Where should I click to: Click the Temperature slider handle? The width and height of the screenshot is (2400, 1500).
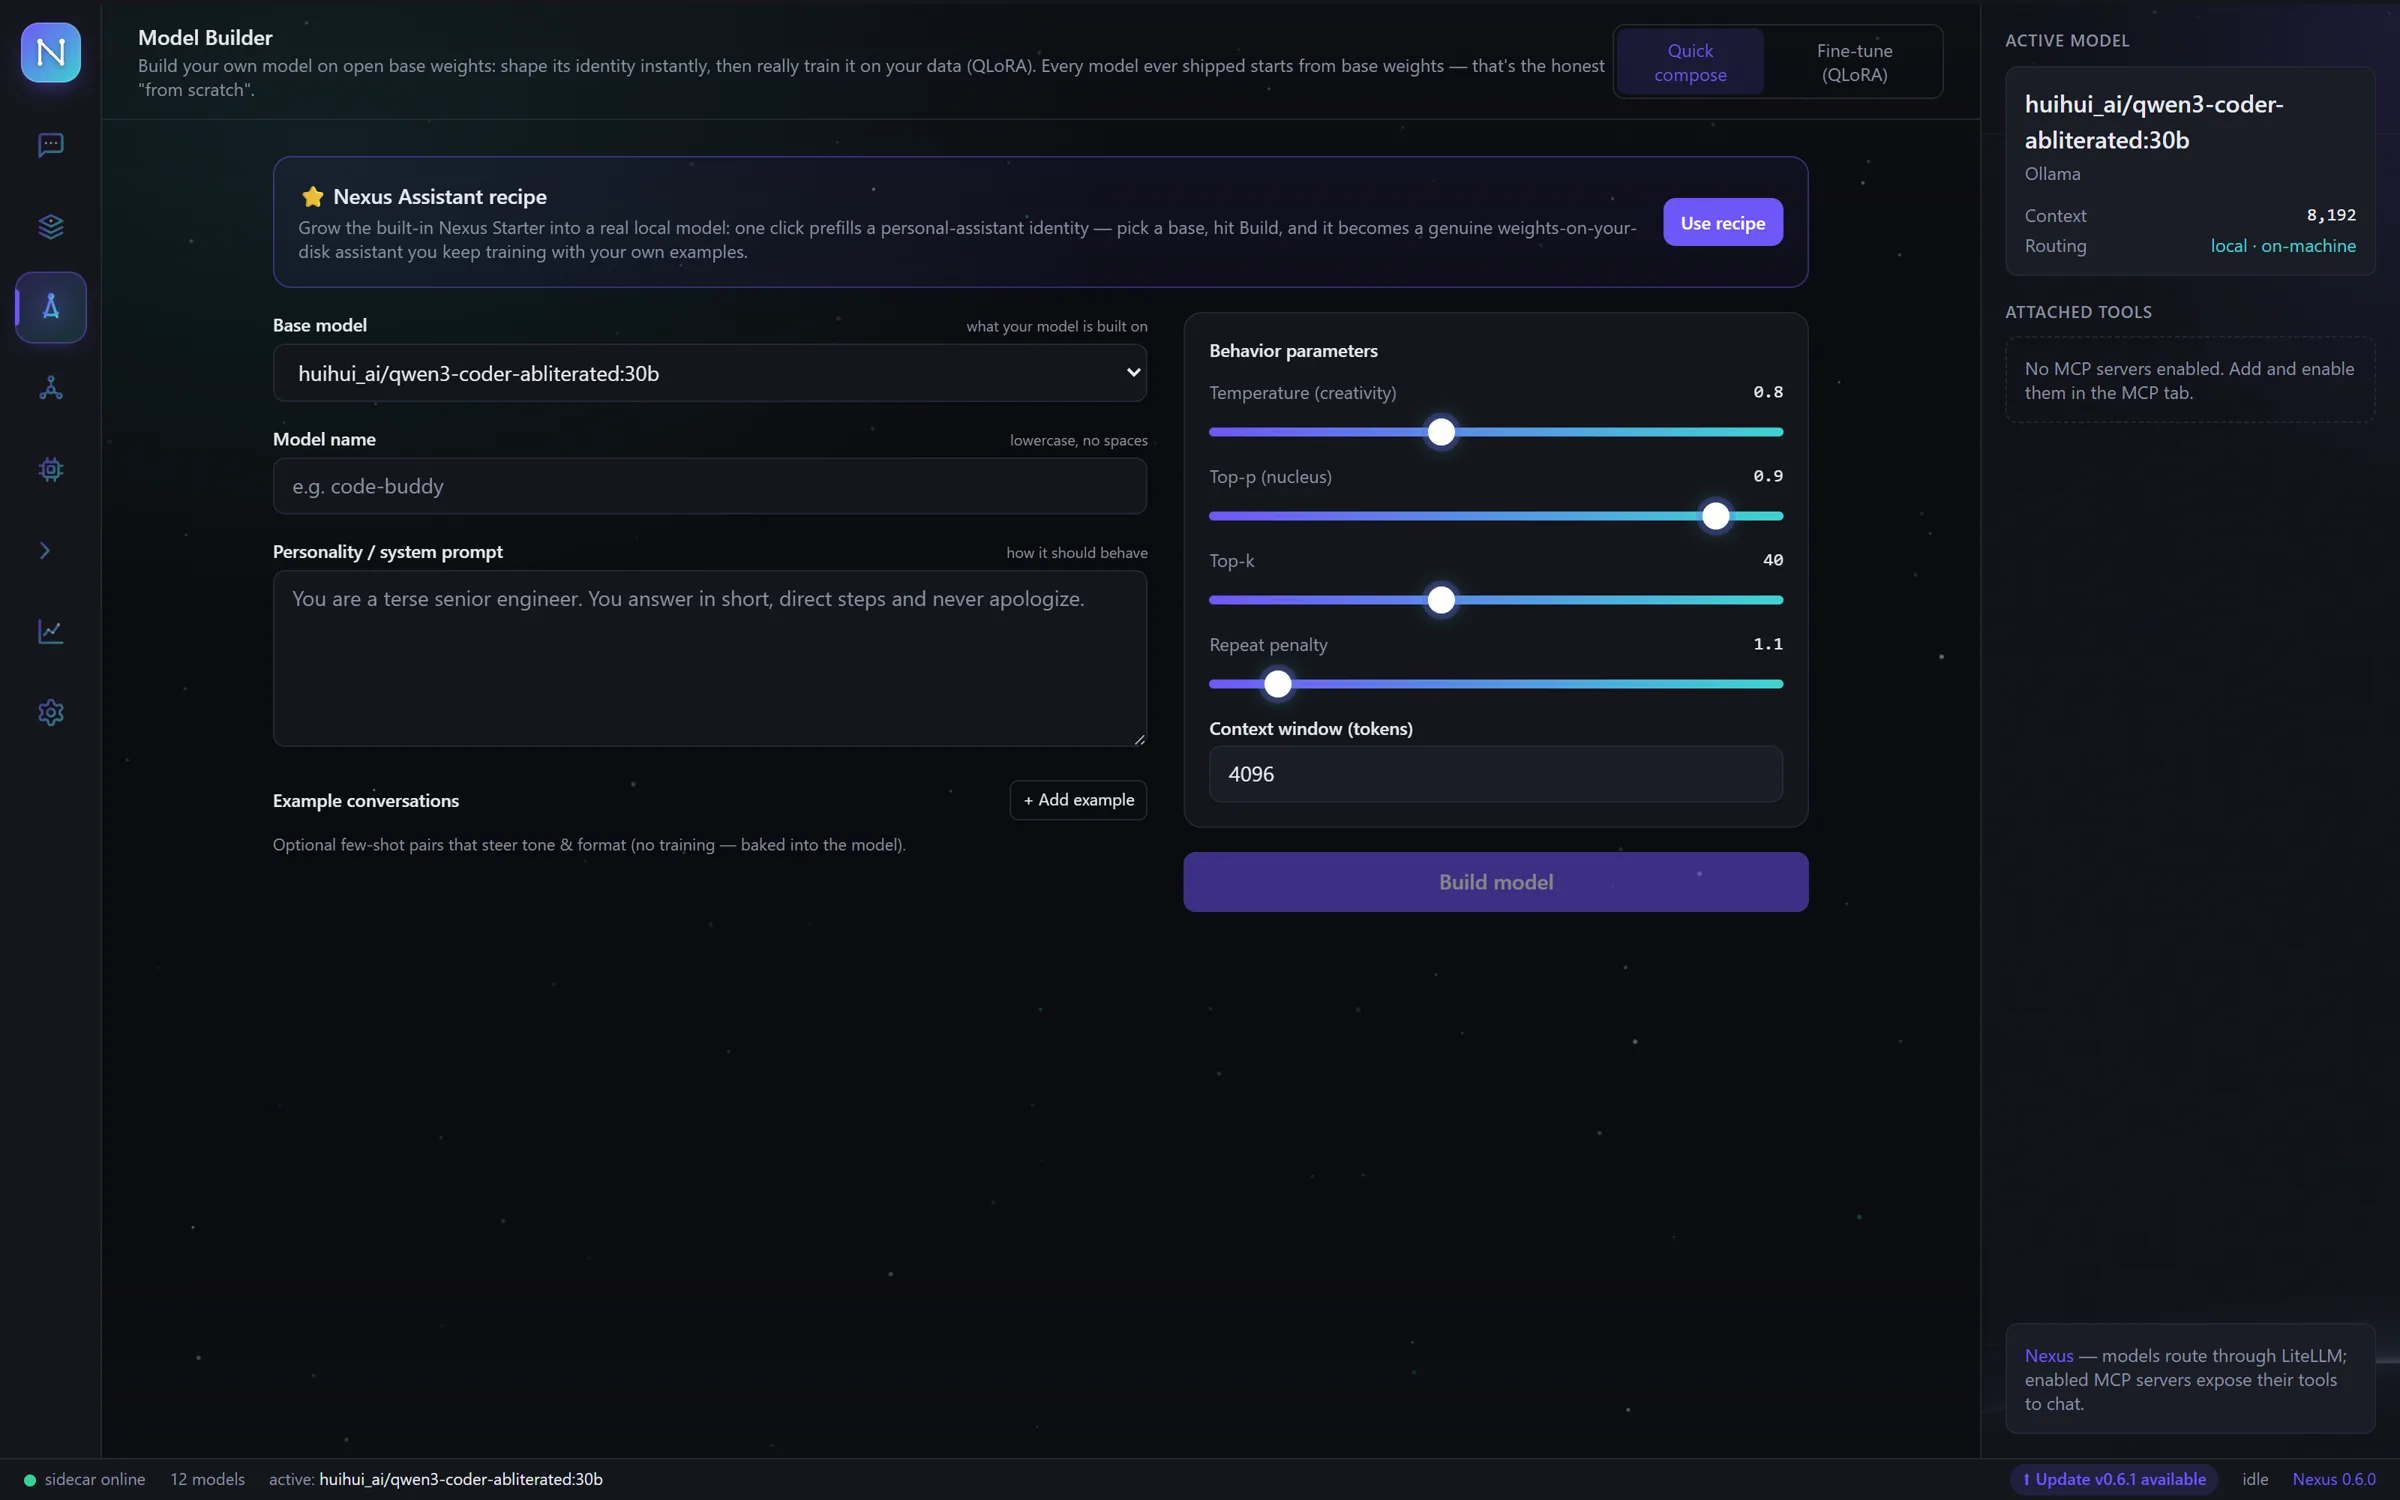tap(1441, 432)
